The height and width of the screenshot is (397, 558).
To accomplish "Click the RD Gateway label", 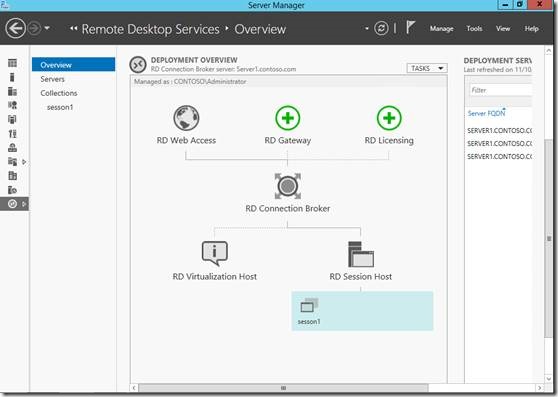I will (288, 141).
